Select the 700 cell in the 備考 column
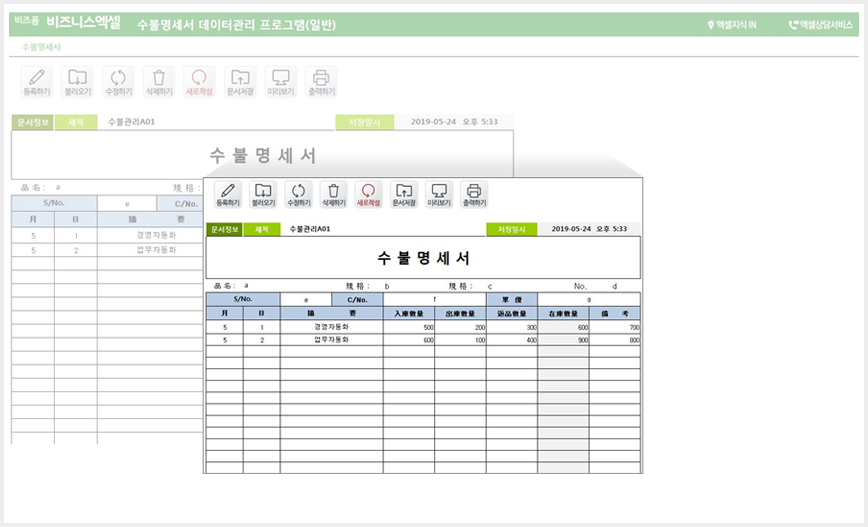868x527 pixels. tap(615, 327)
